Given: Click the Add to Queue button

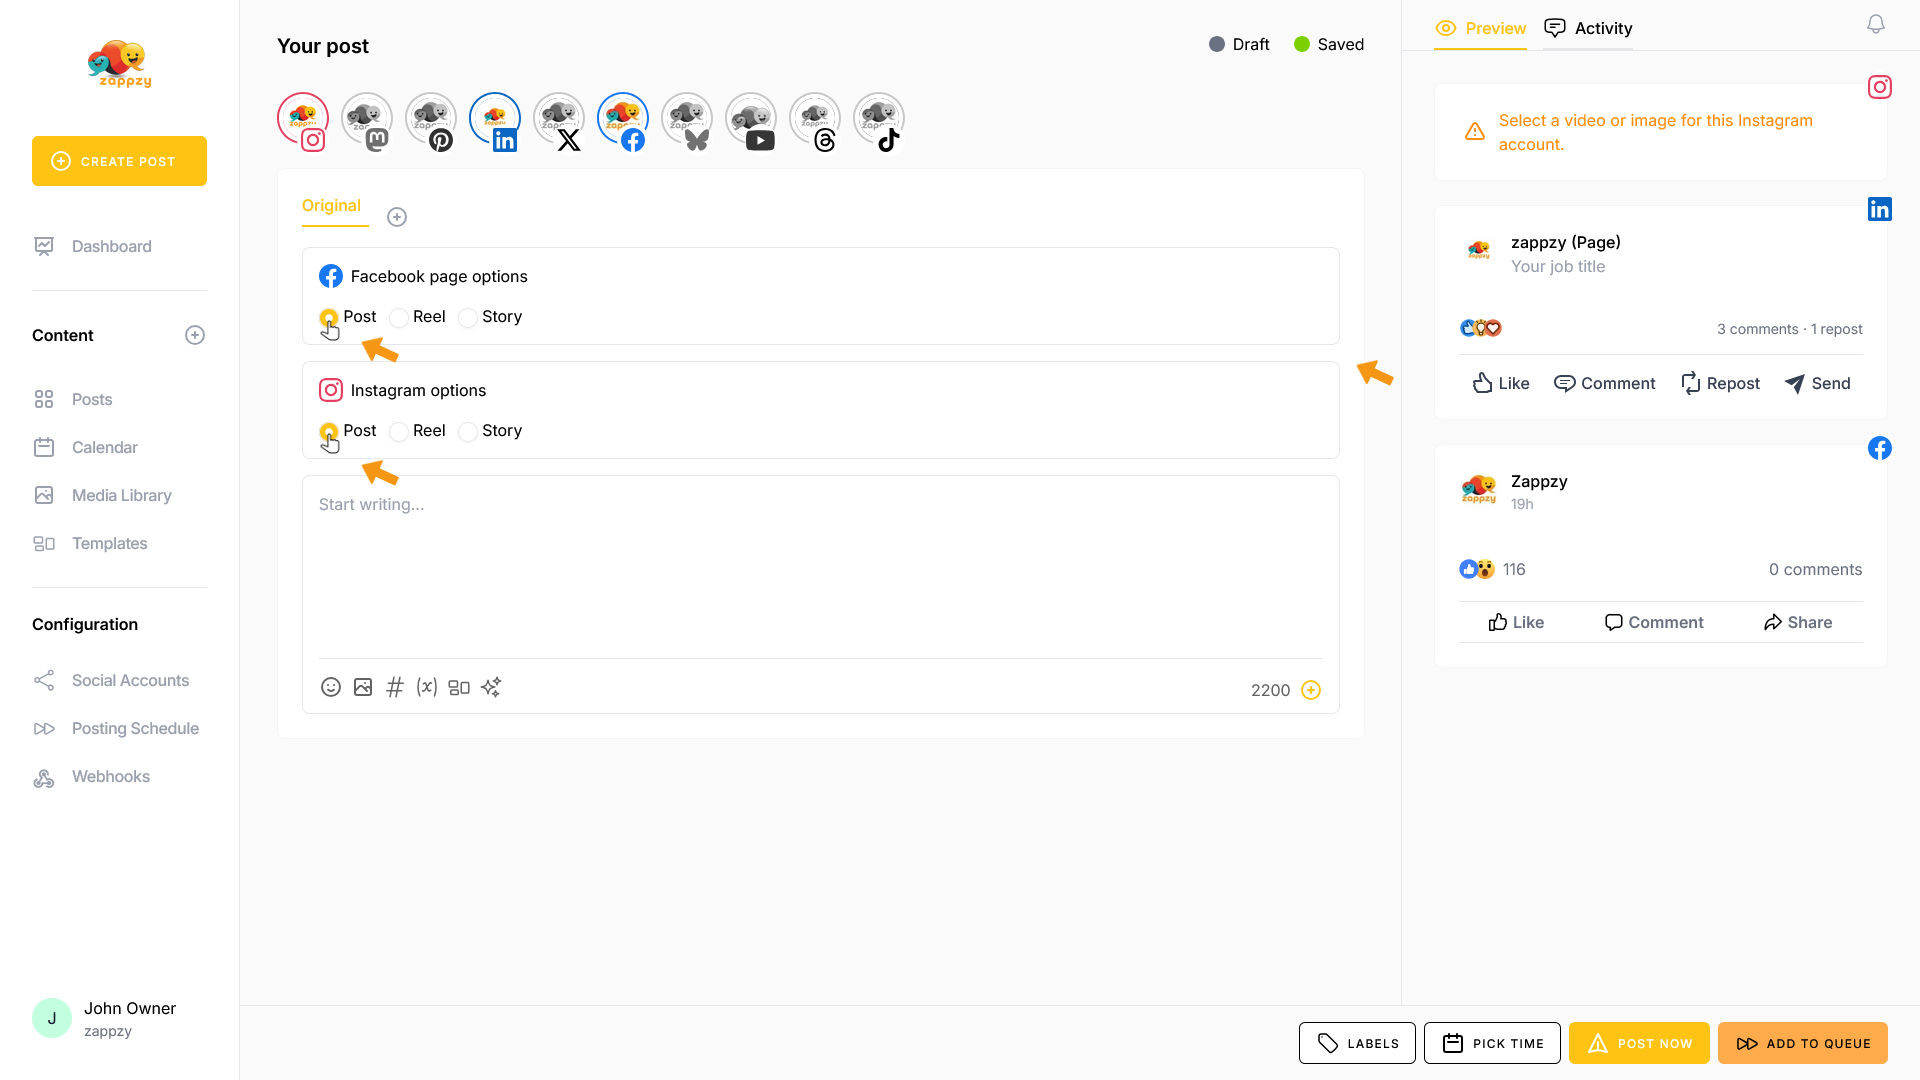Looking at the screenshot, I should coord(1802,1043).
